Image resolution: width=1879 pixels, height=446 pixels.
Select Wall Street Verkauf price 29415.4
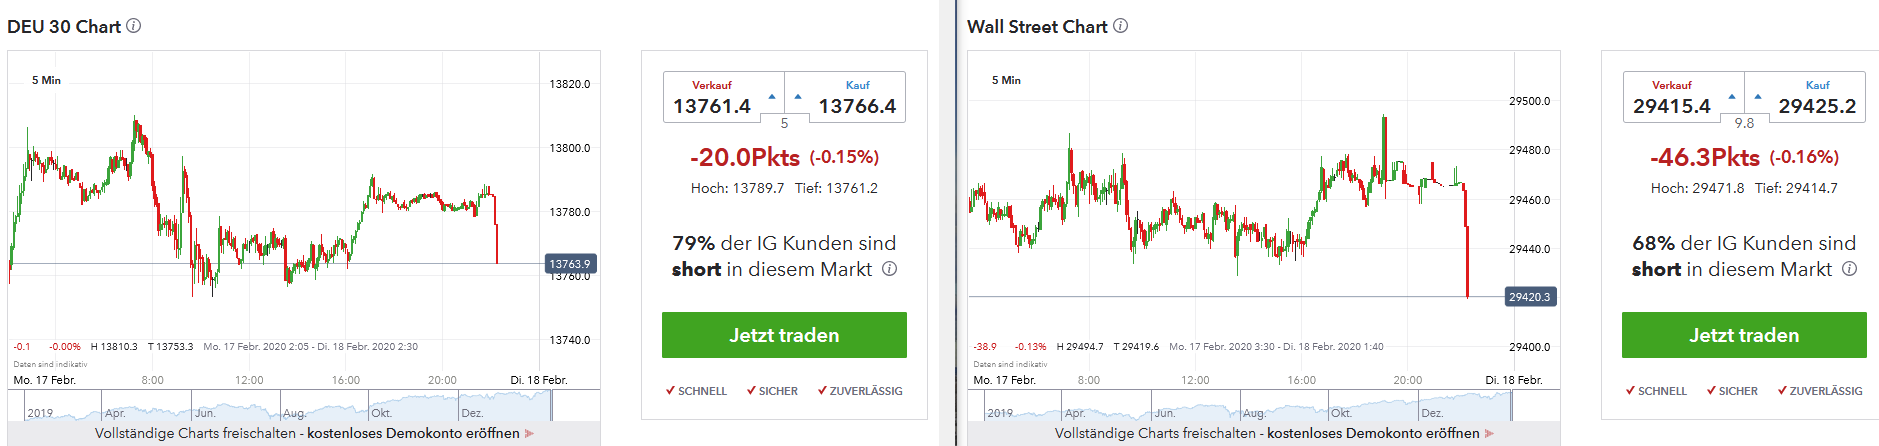tap(1672, 106)
